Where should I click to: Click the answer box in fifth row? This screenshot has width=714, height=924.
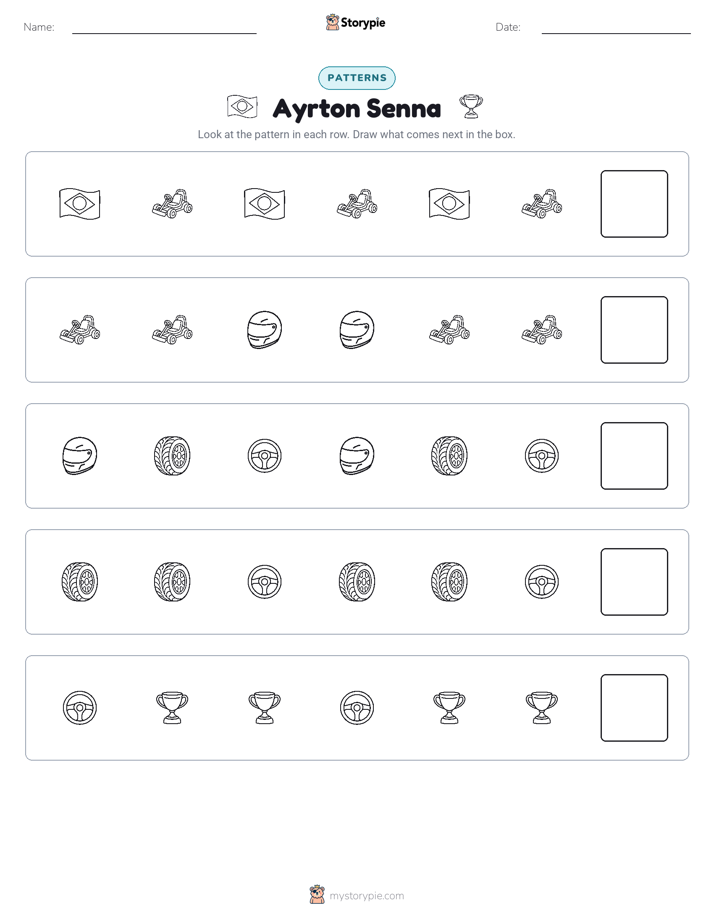coord(634,708)
